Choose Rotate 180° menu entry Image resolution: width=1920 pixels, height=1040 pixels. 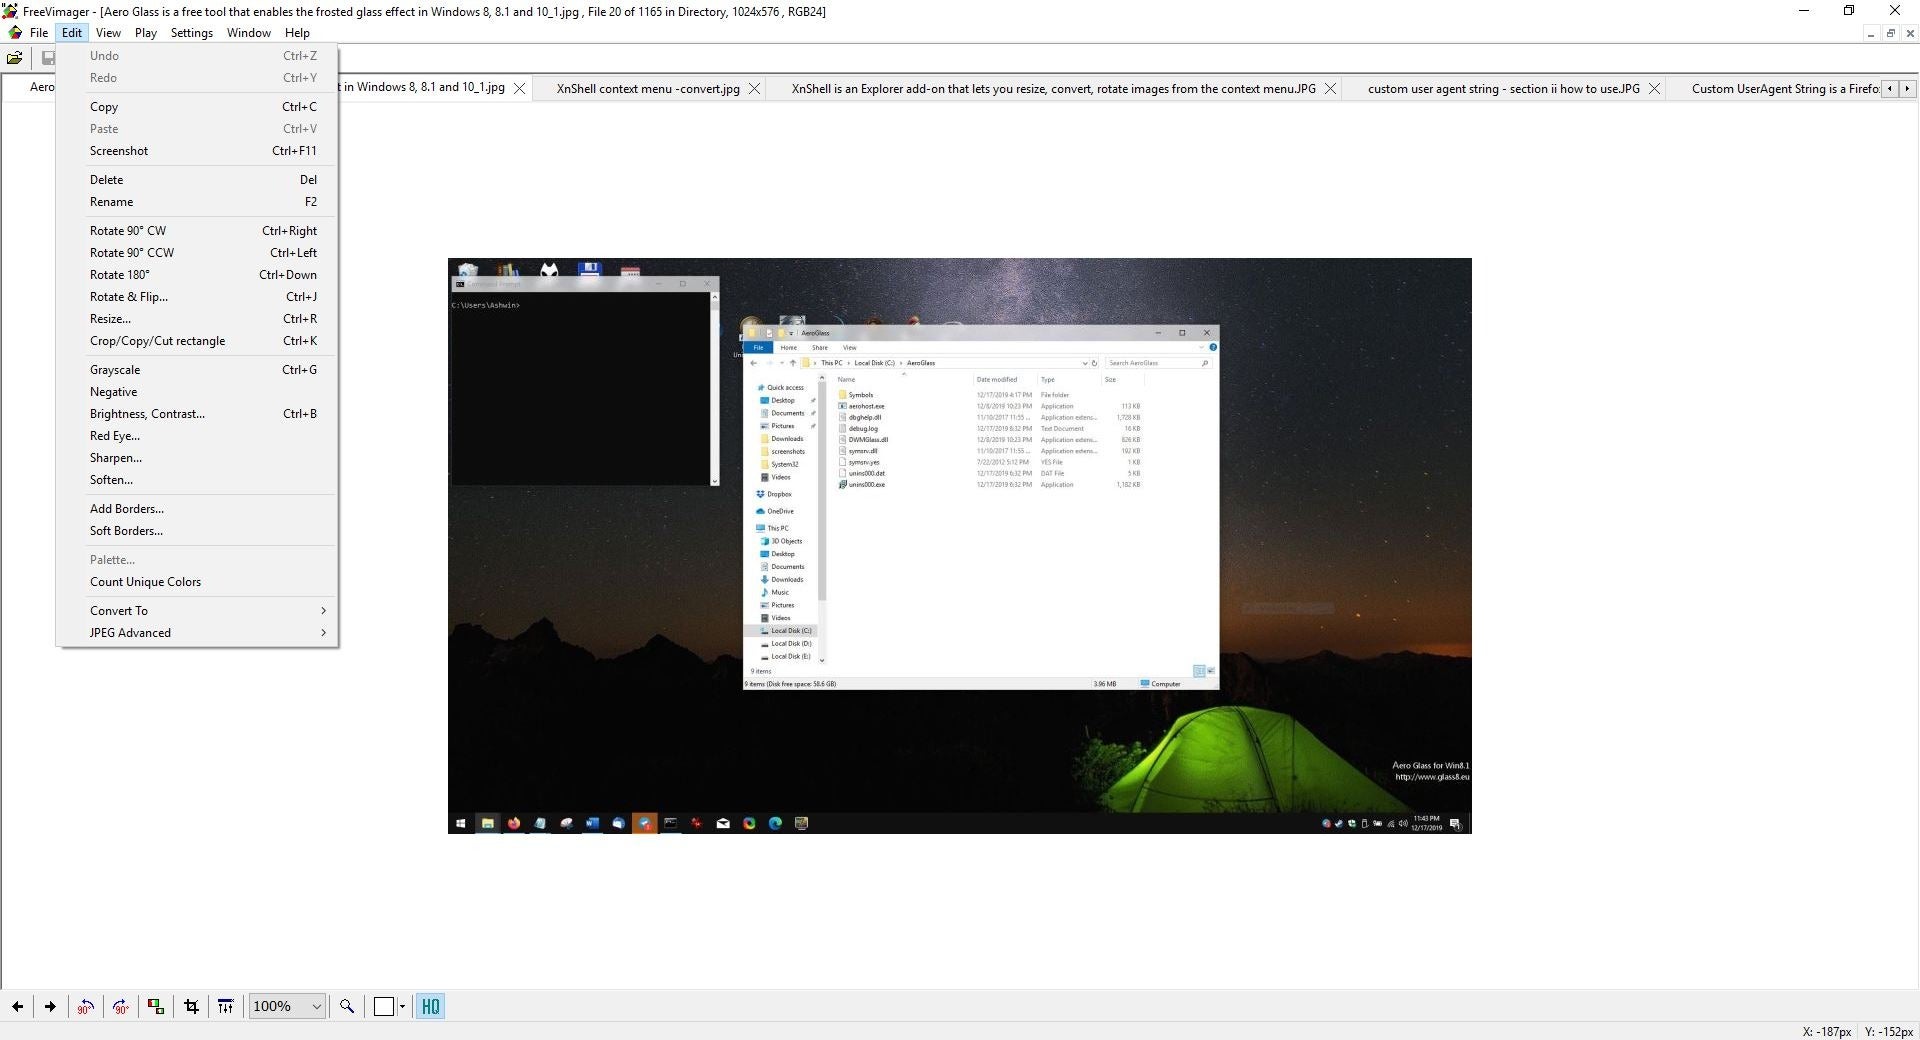pyautogui.click(x=198, y=275)
